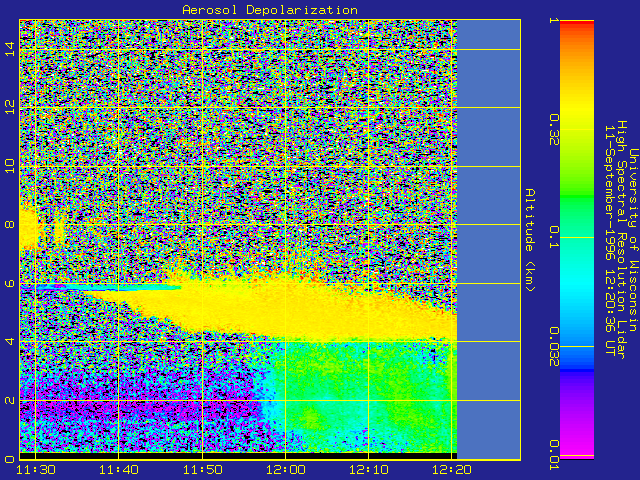640x480 pixels.
Task: Click the '11-September-1996 12:20:36 UT' timestamp
Action: click(x=610, y=240)
